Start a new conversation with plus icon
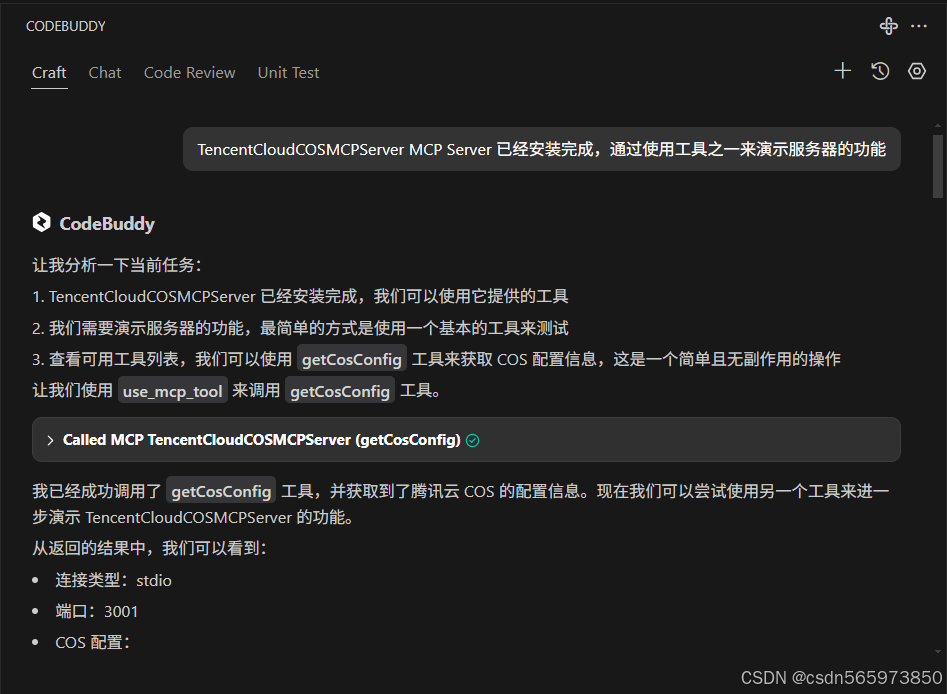Image resolution: width=947 pixels, height=694 pixels. point(843,71)
